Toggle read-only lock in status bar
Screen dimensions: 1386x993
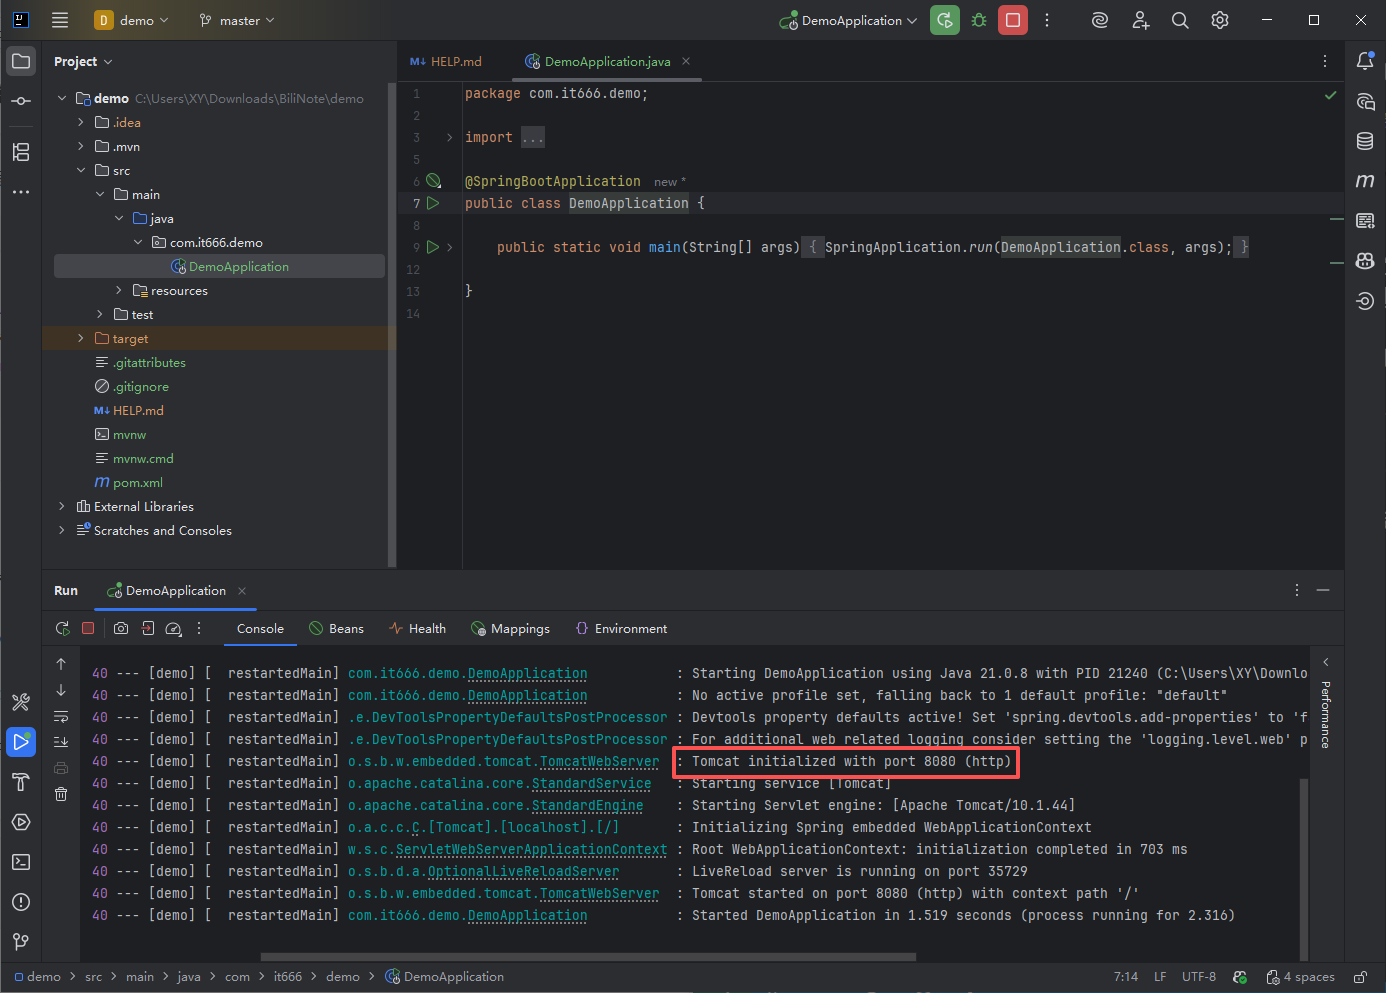tap(1360, 977)
